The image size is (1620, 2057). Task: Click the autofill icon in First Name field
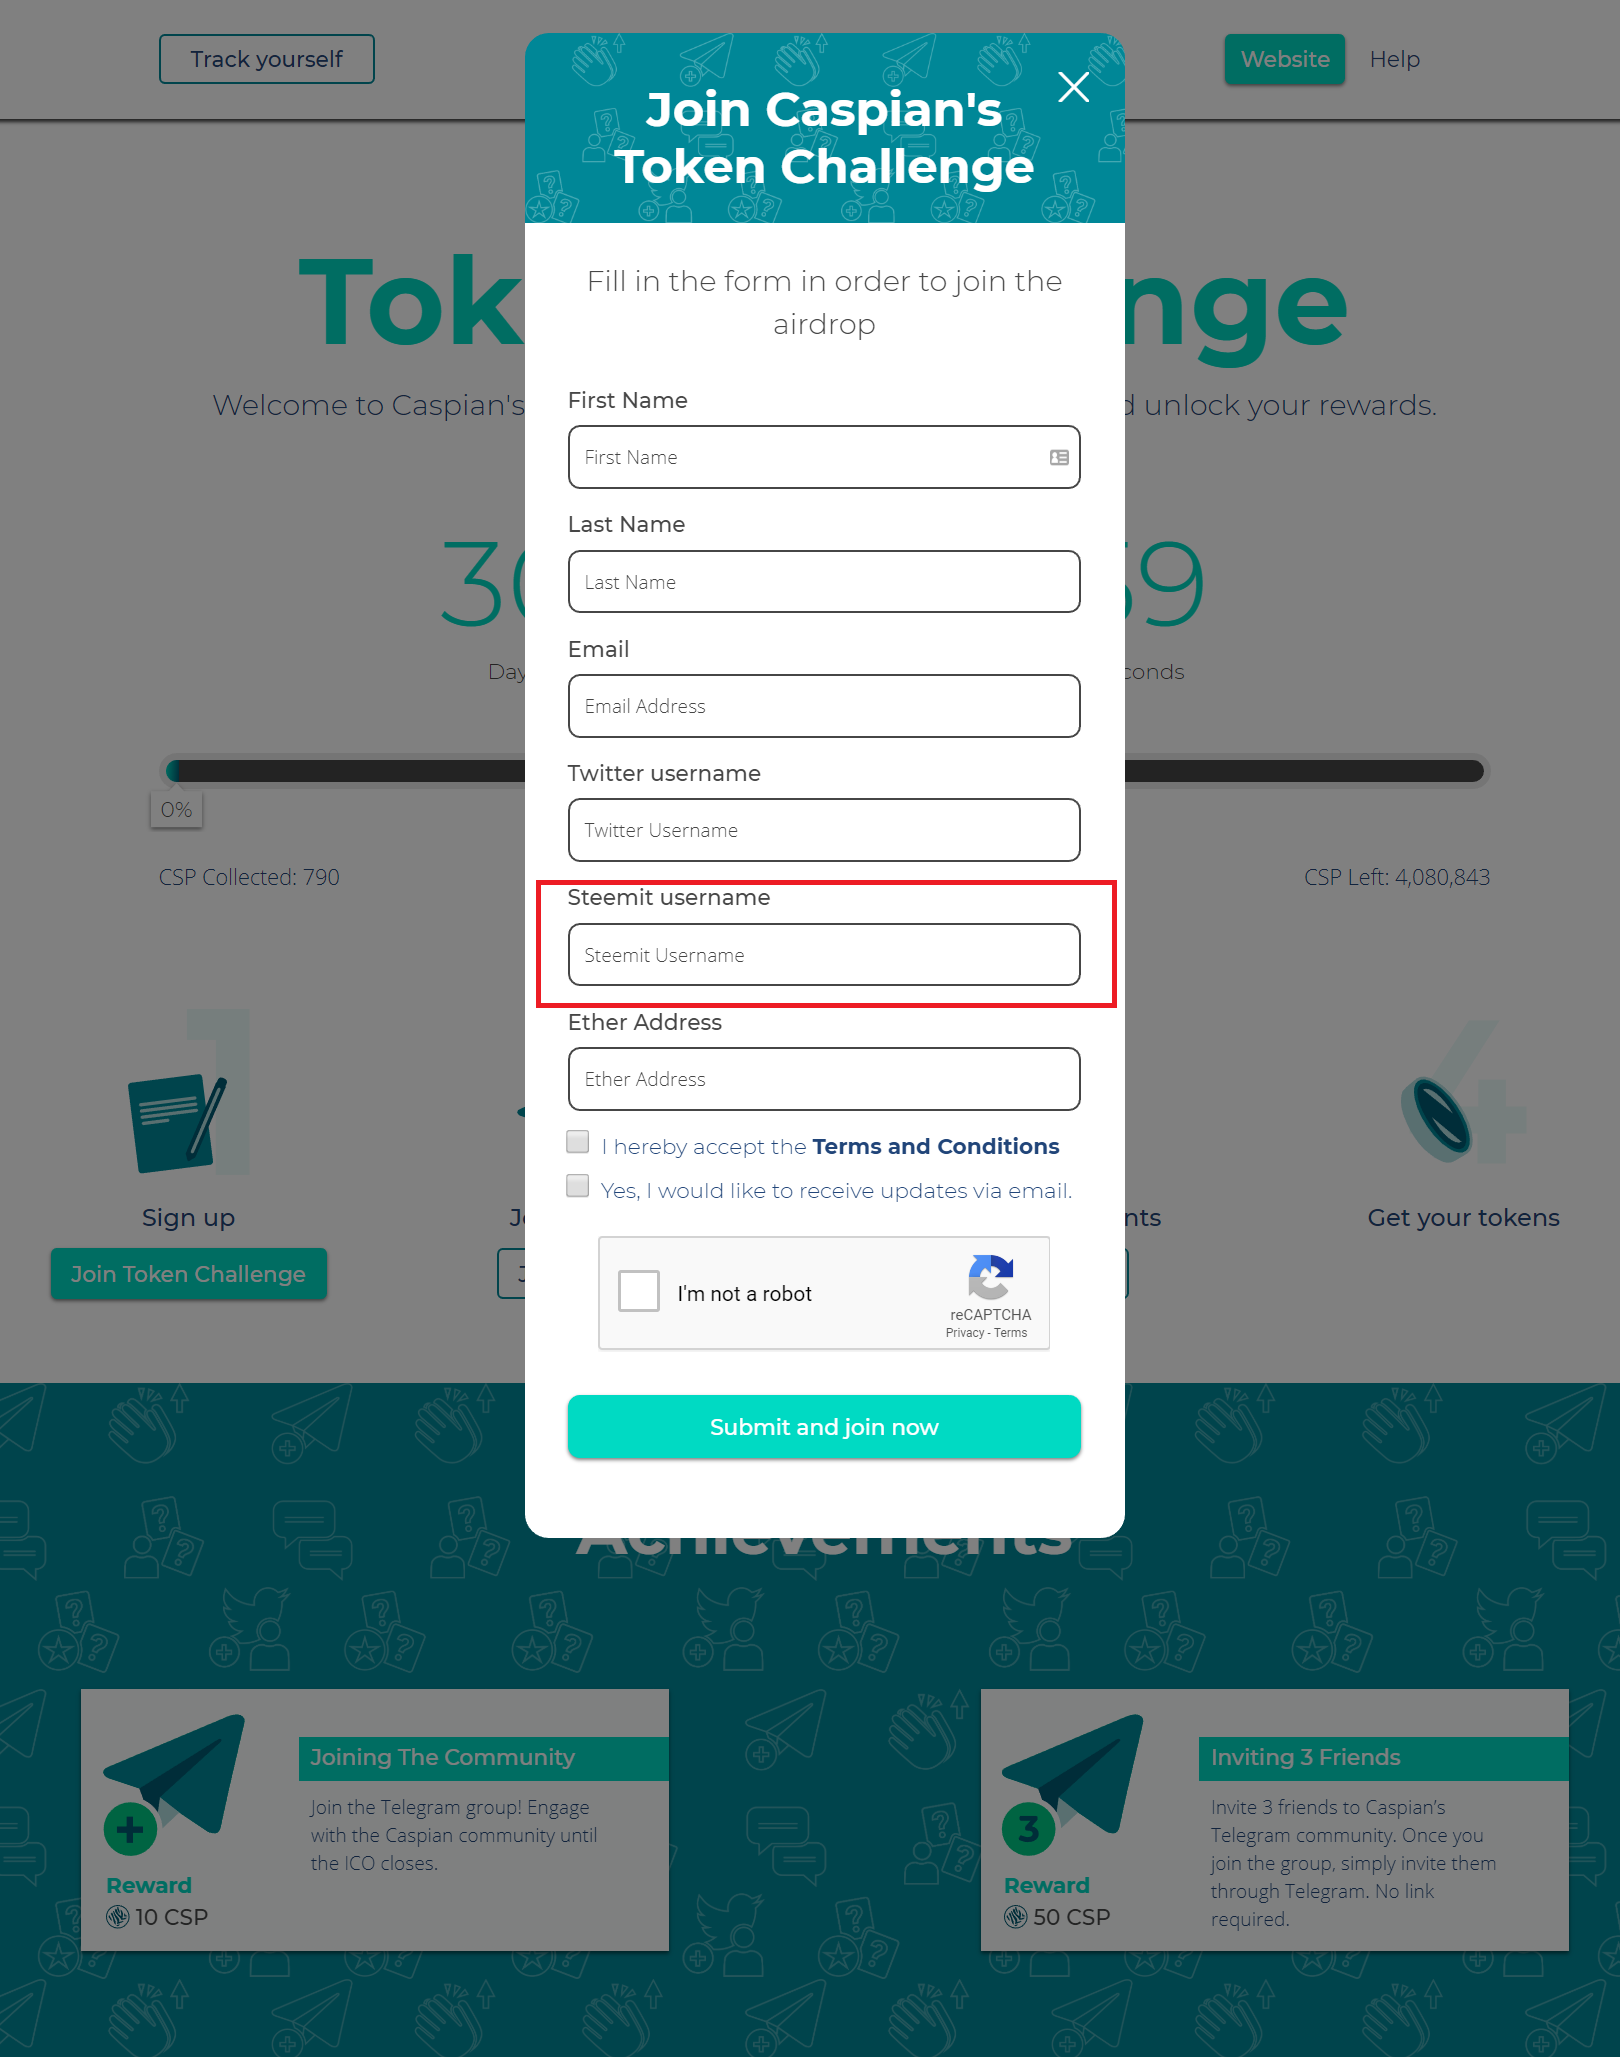pos(1059,457)
